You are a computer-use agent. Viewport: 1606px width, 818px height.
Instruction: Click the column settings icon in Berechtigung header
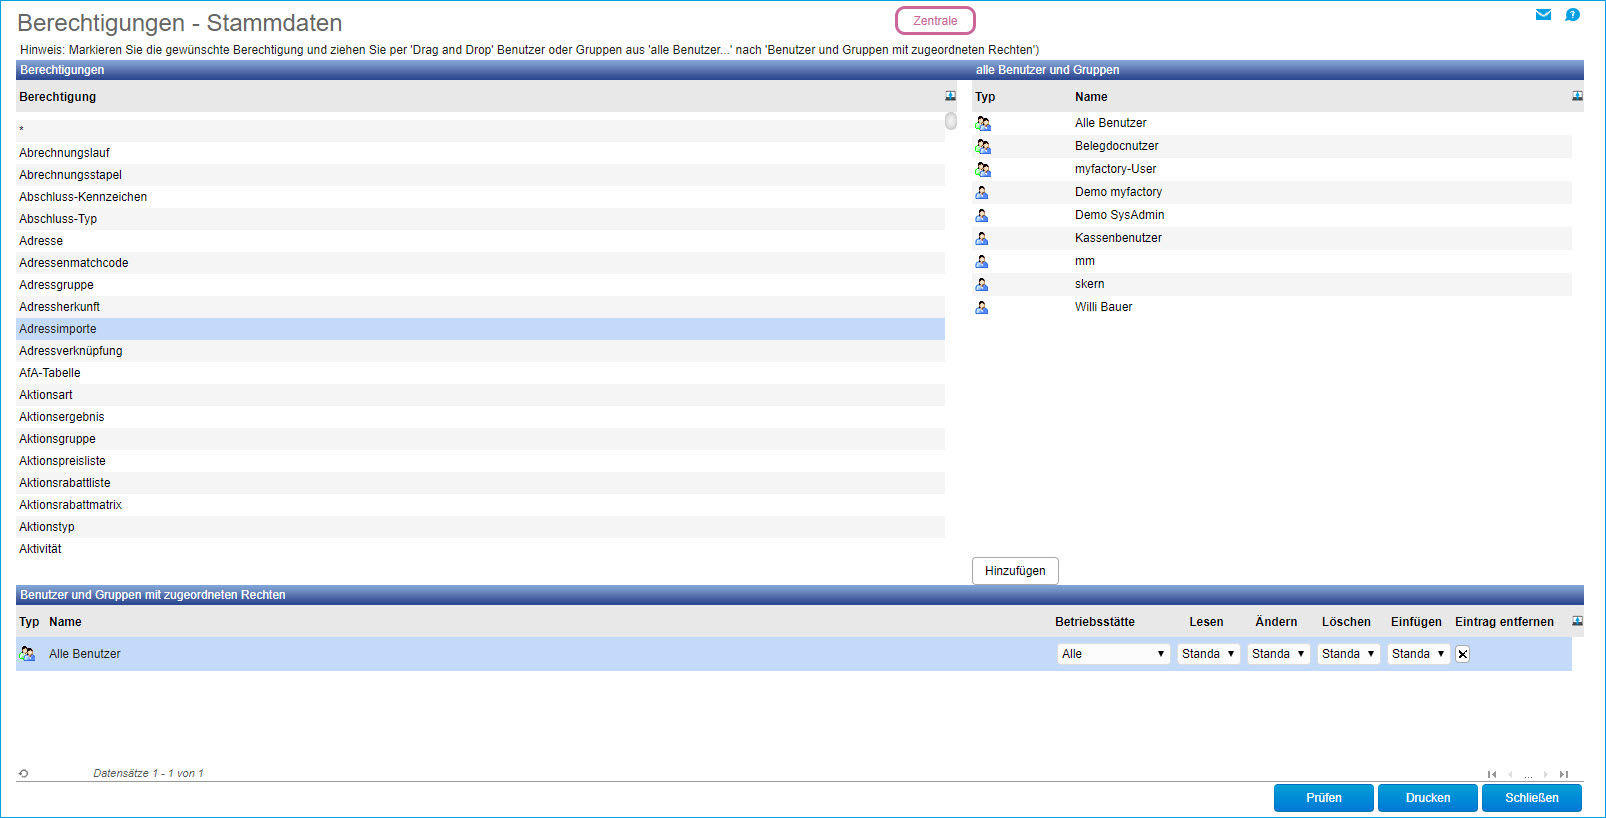[x=950, y=96]
